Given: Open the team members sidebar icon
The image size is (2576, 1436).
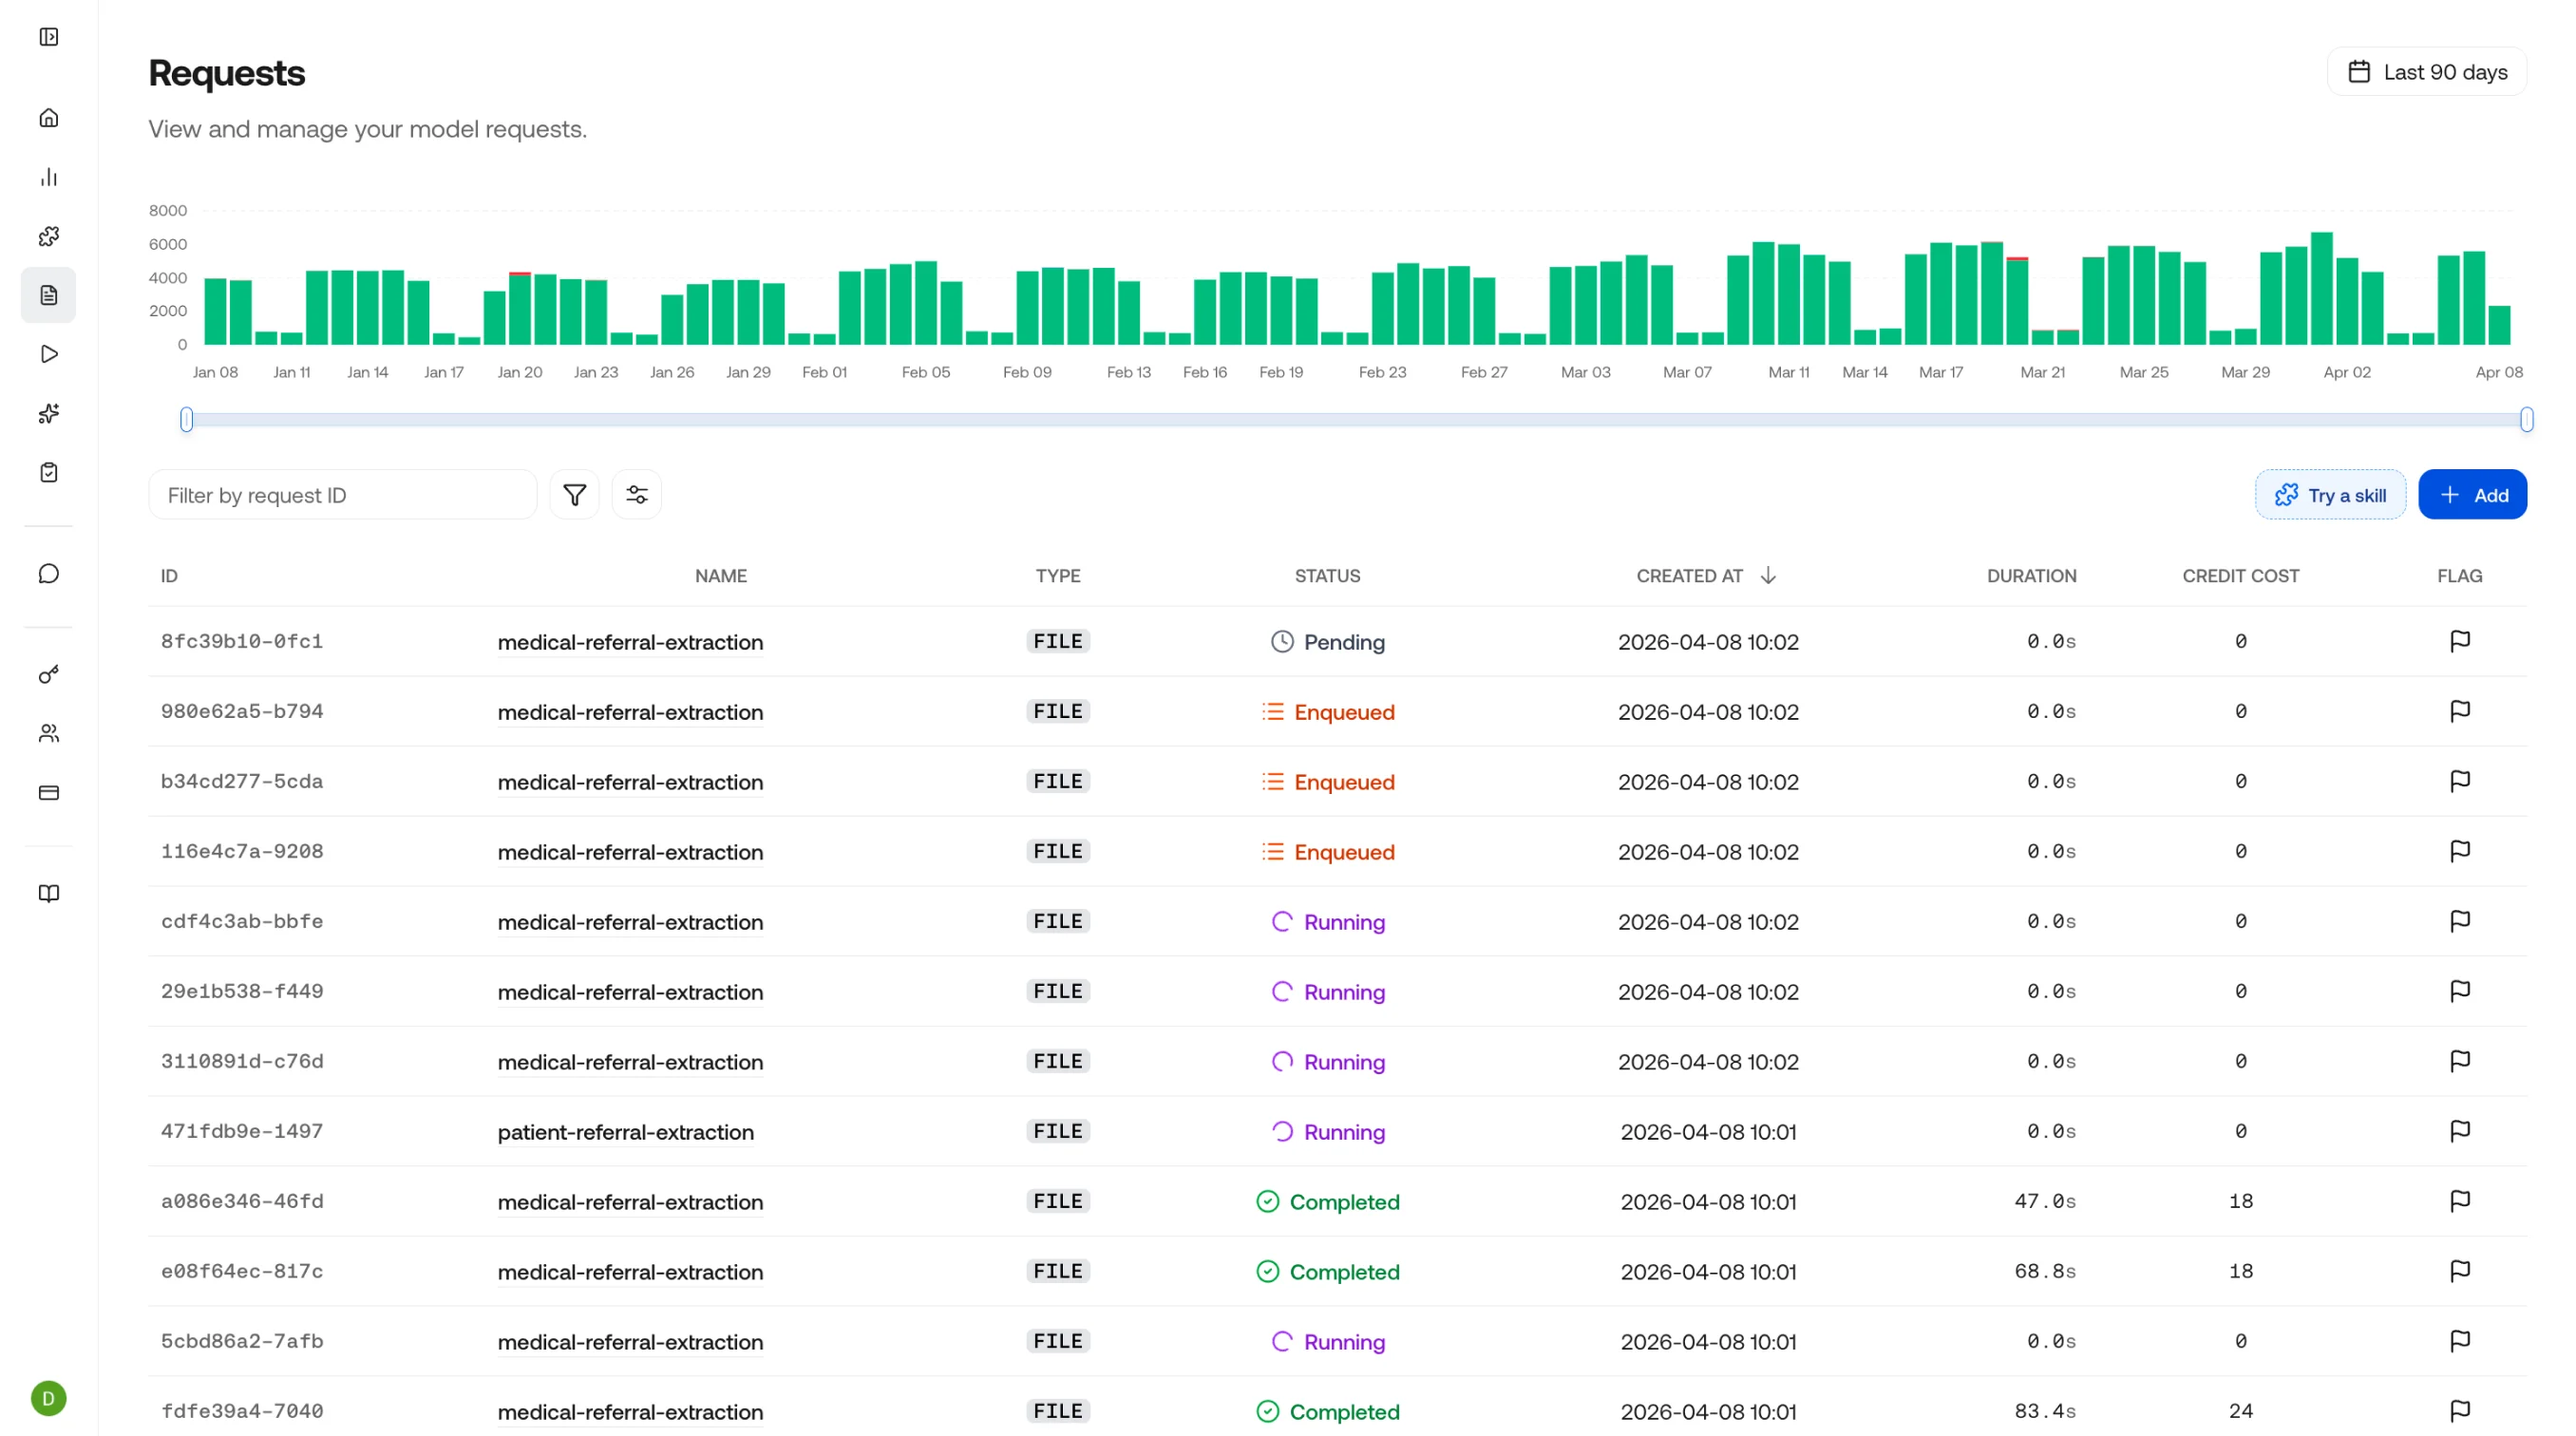Looking at the screenshot, I should 48,734.
